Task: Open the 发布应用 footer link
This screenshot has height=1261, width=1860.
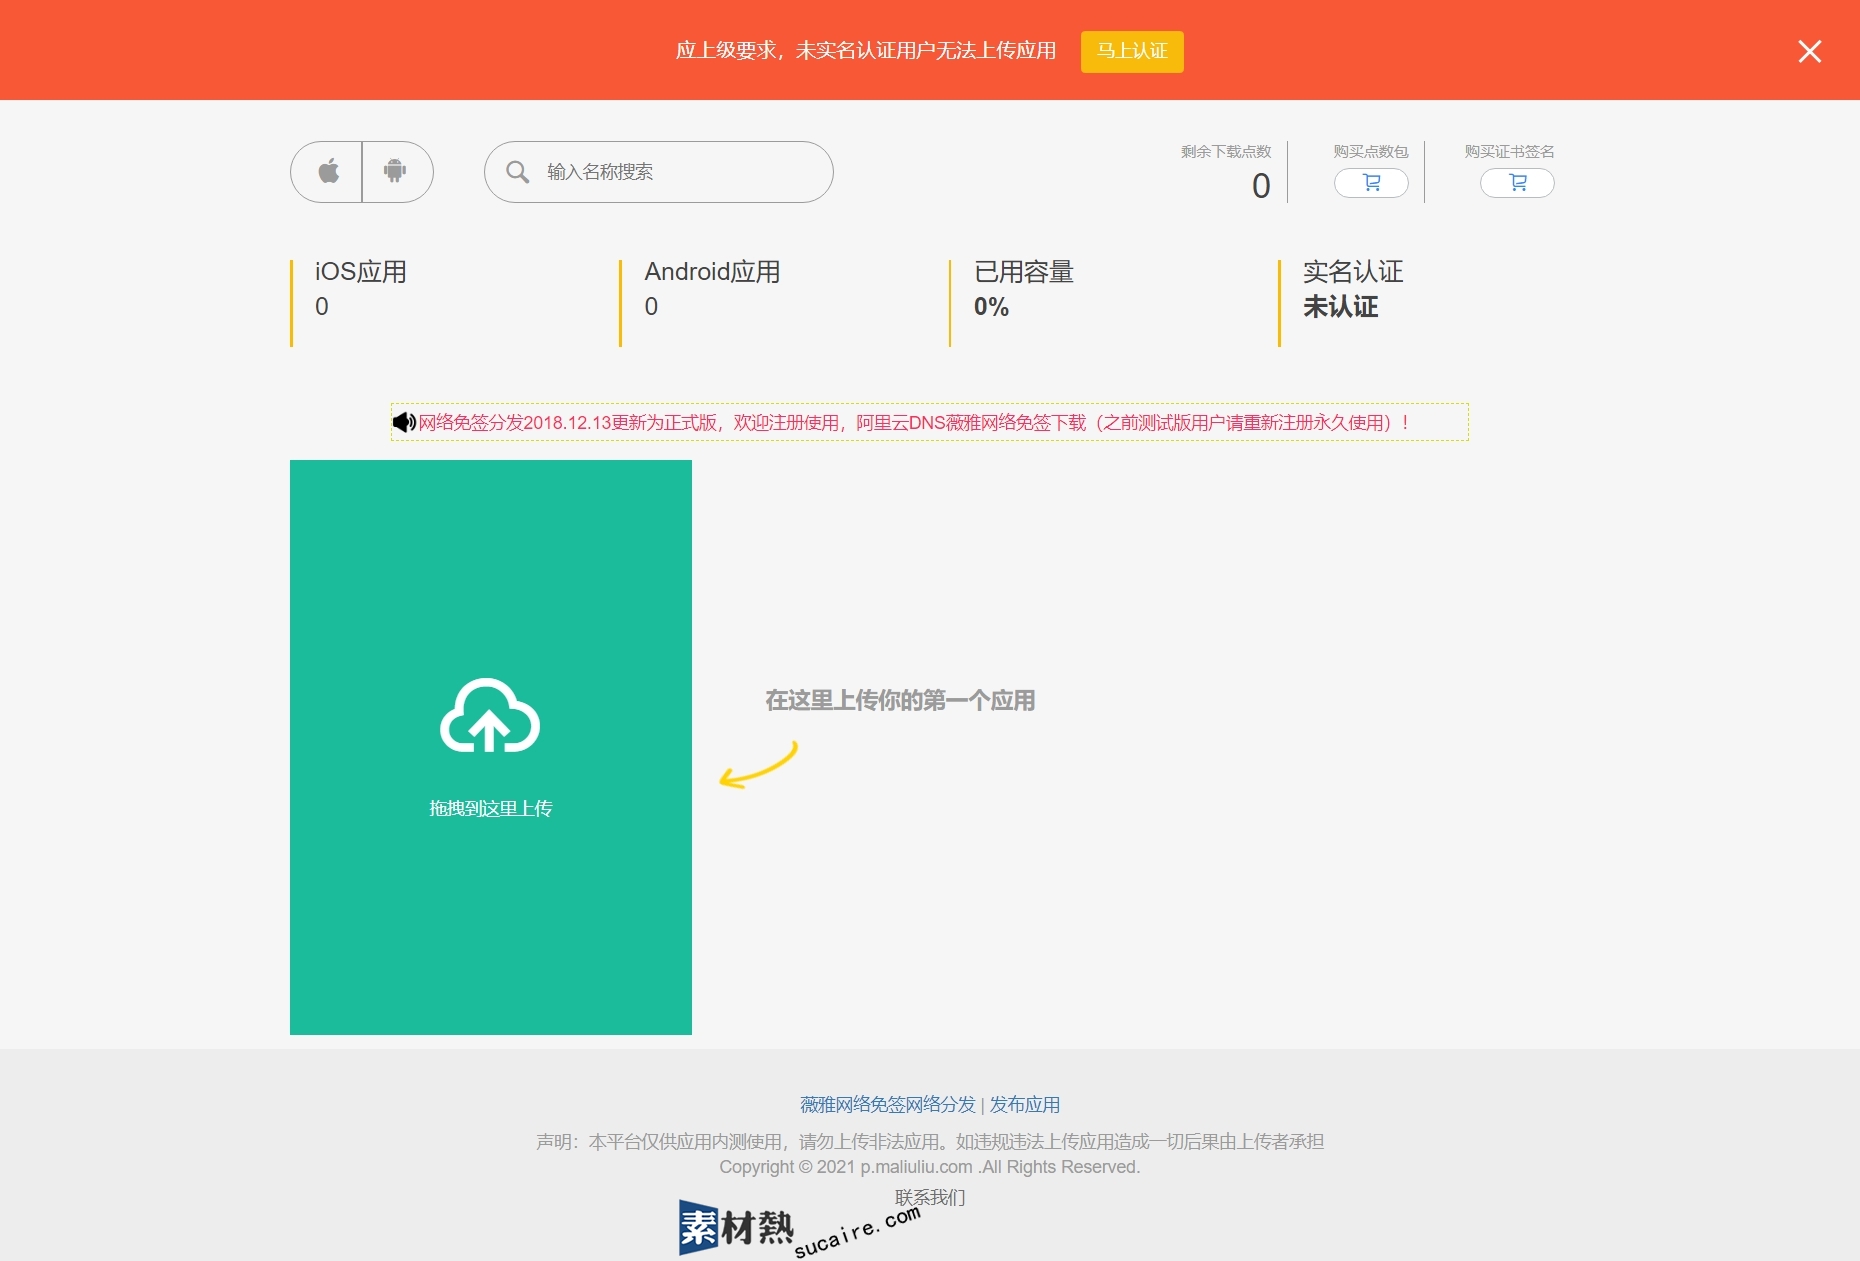Action: [1025, 1104]
